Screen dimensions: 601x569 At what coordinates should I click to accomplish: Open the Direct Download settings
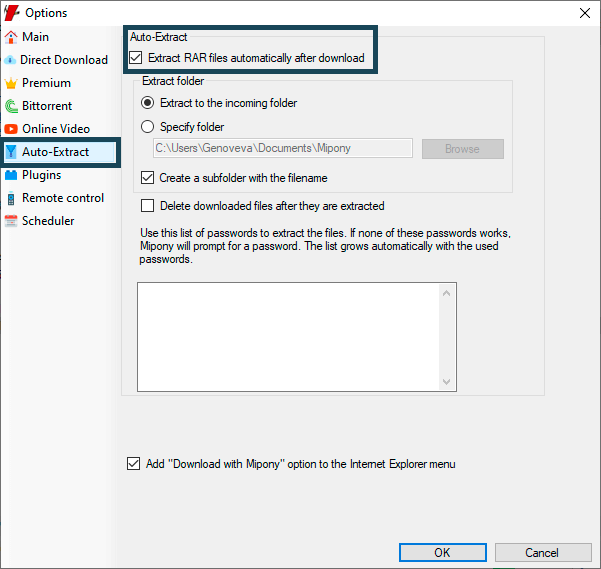[64, 60]
